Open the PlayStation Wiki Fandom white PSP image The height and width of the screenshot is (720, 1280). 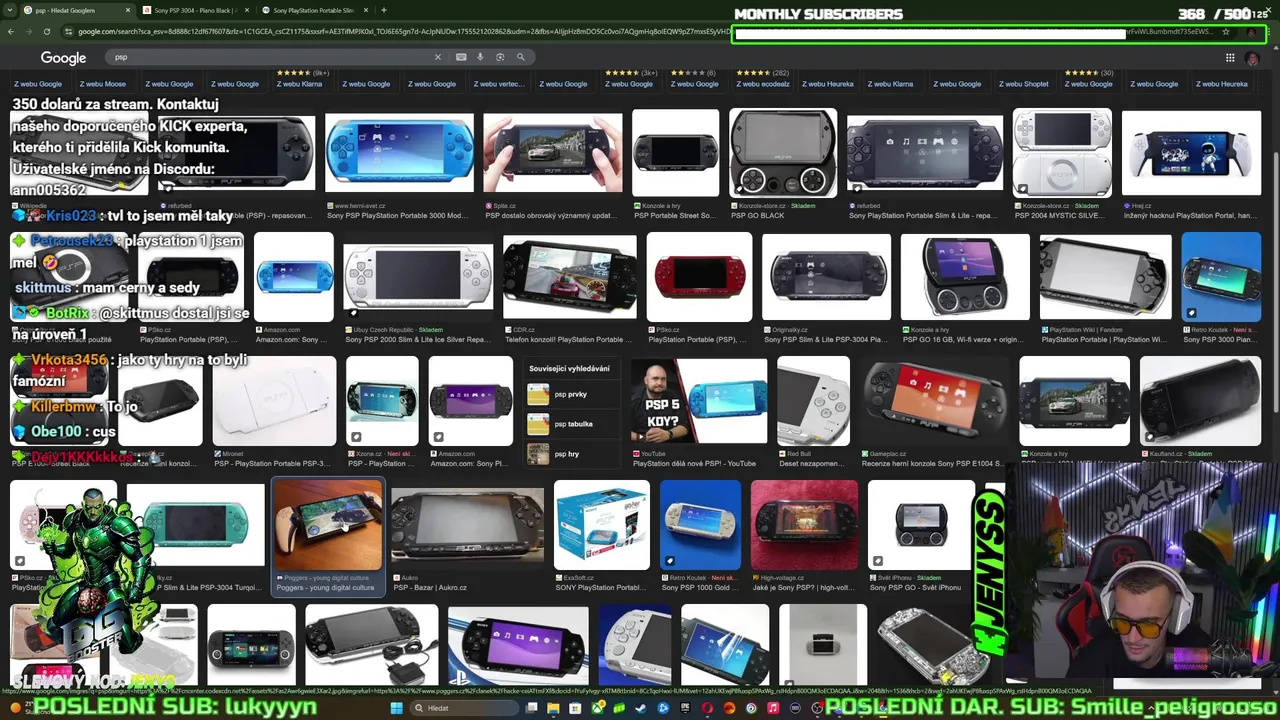[x=1105, y=277]
